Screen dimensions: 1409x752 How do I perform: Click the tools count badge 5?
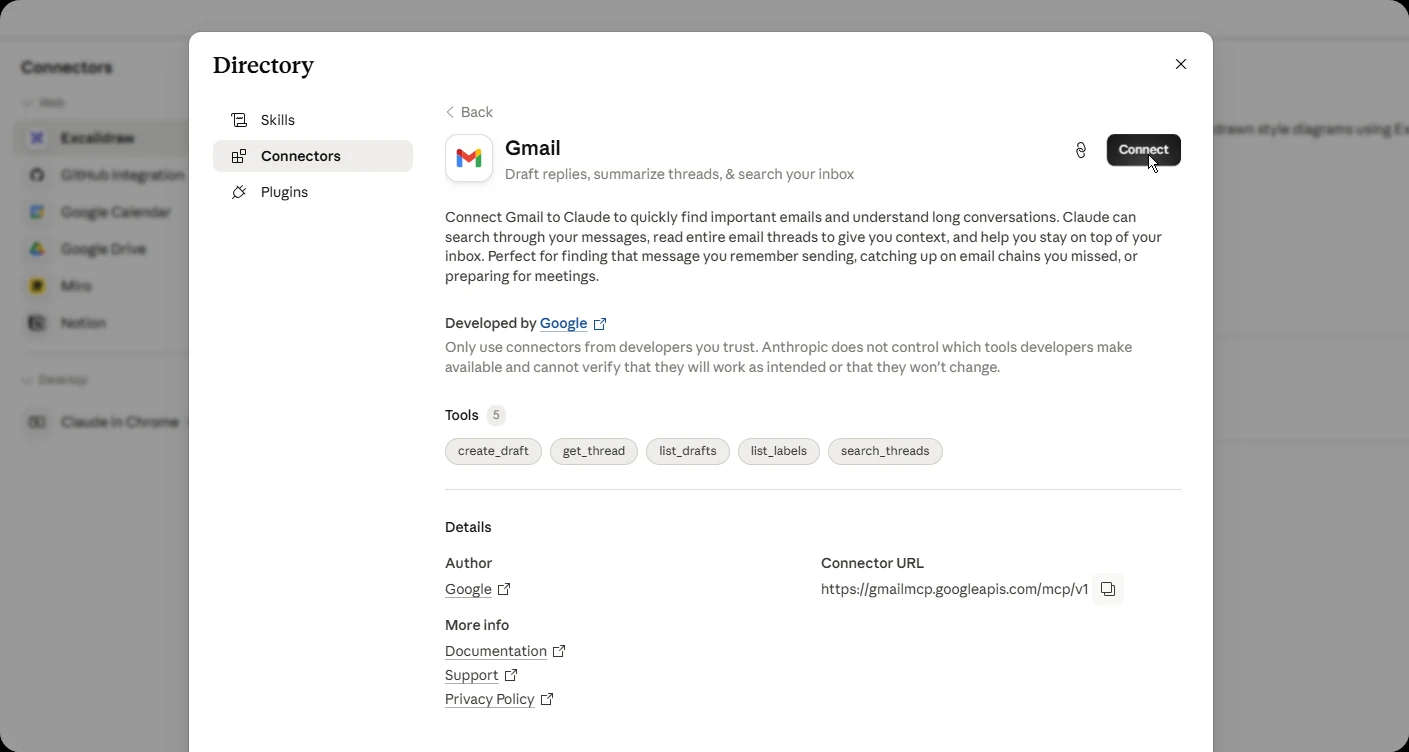click(496, 415)
